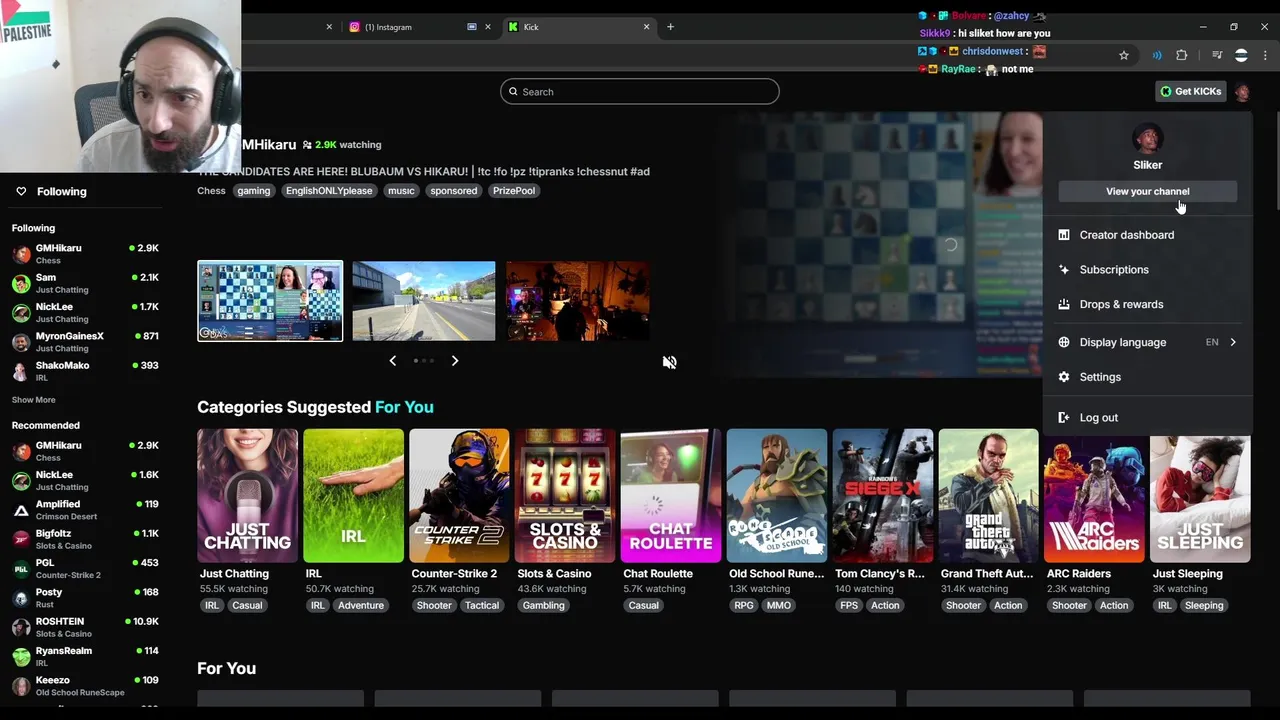Click the Display language globe icon

click(1063, 342)
